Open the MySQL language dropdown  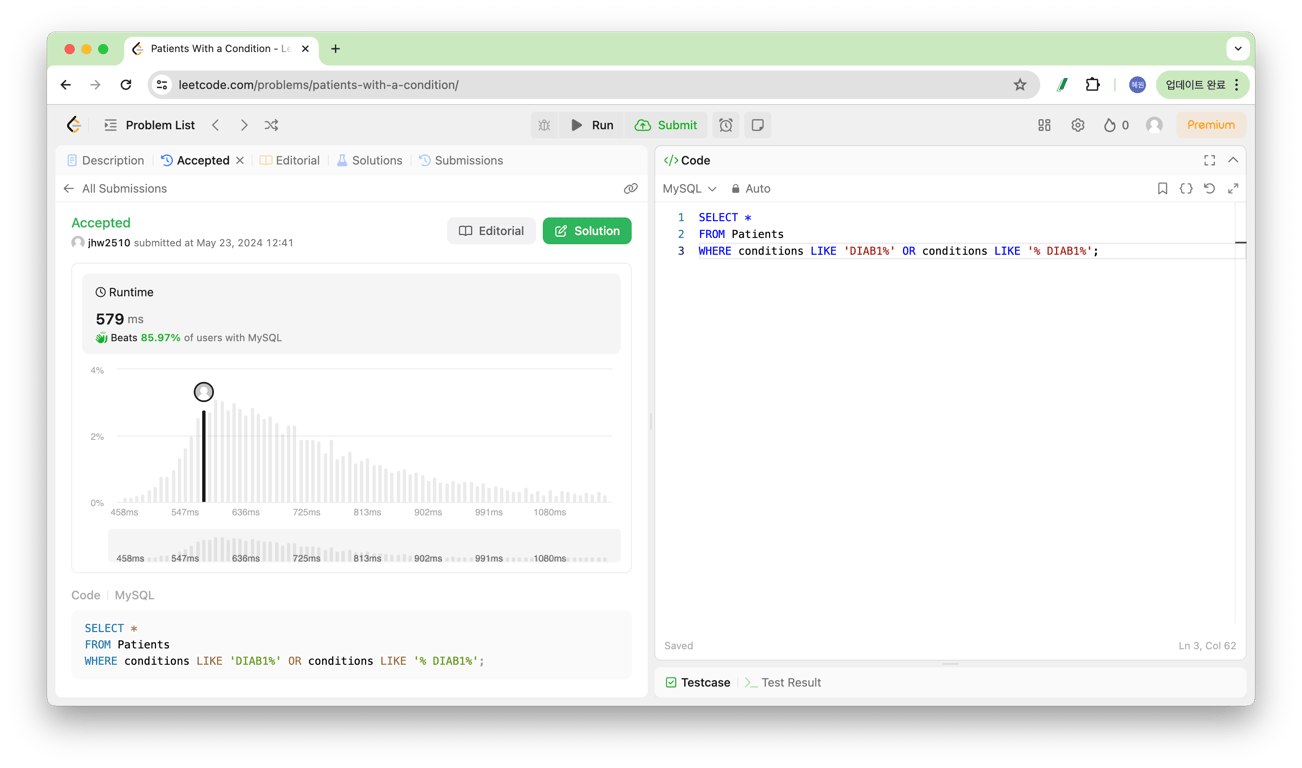[x=689, y=188]
